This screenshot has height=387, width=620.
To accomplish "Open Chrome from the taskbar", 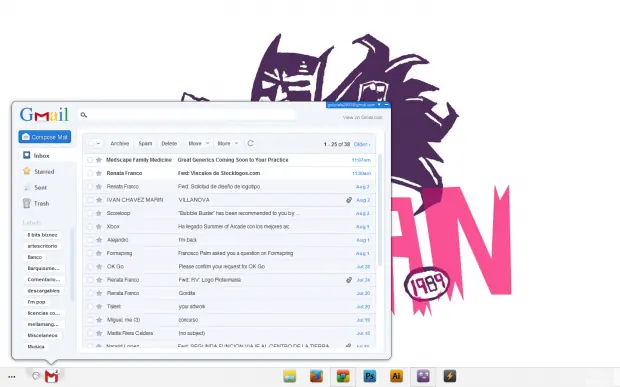I will pyautogui.click(x=343, y=376).
